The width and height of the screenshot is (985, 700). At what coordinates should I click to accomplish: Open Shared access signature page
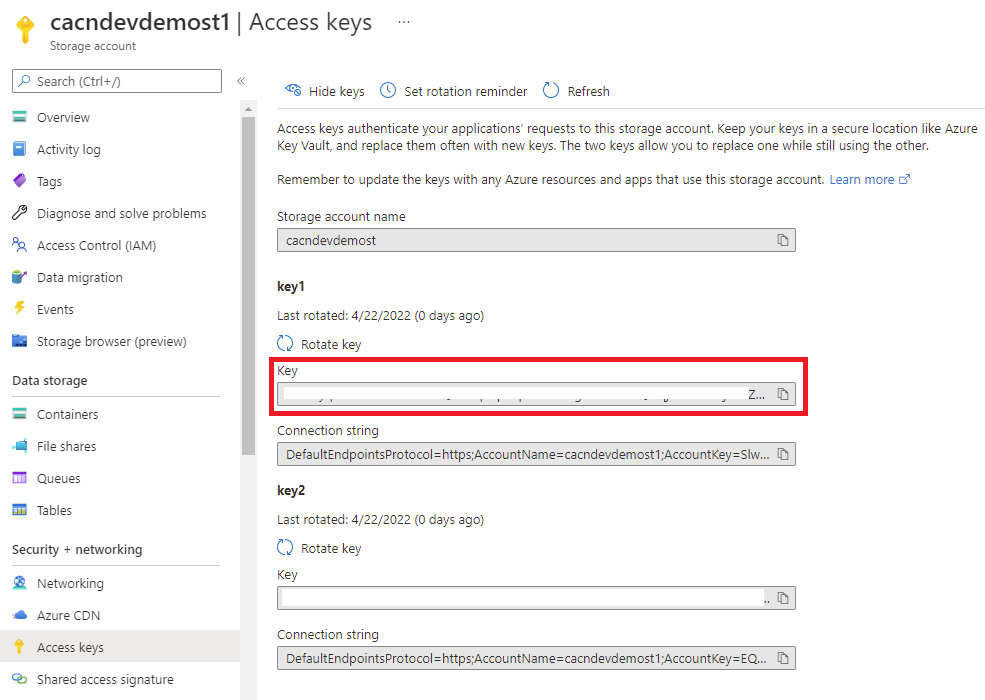105,679
